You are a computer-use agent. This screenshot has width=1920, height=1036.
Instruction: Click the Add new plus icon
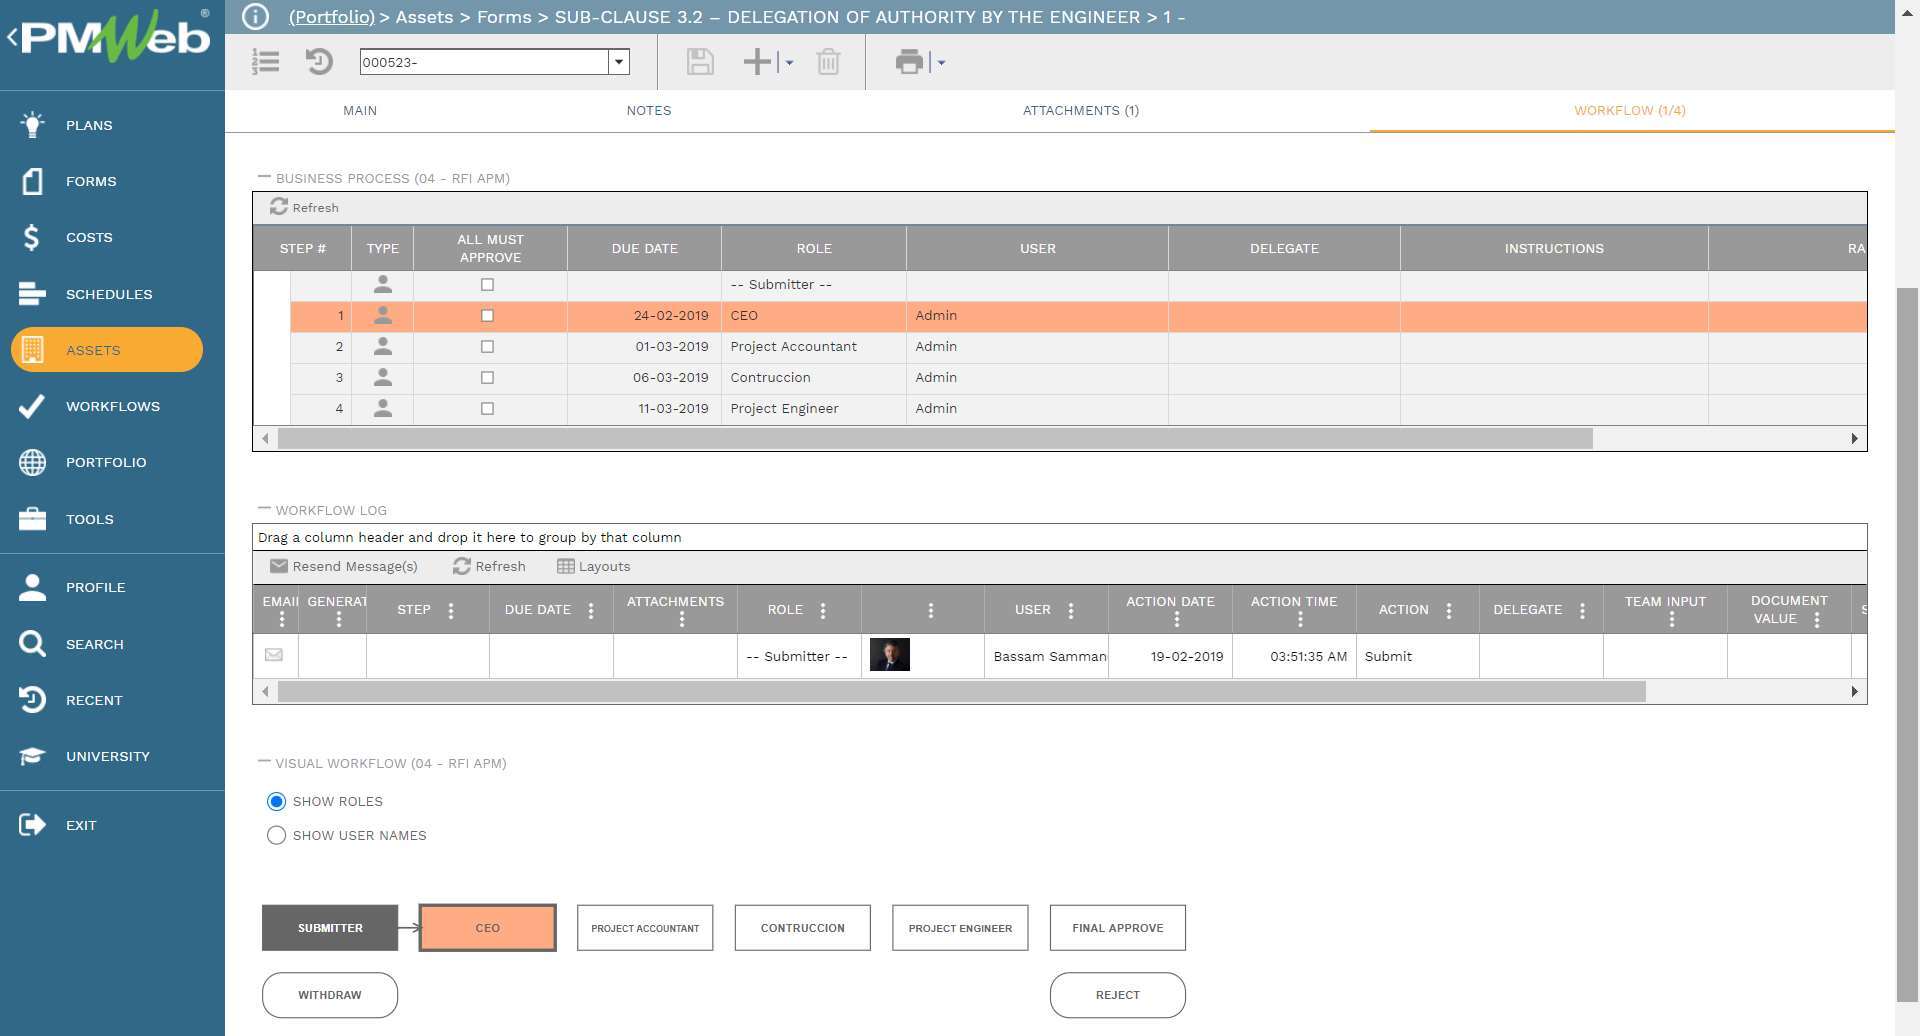758,62
